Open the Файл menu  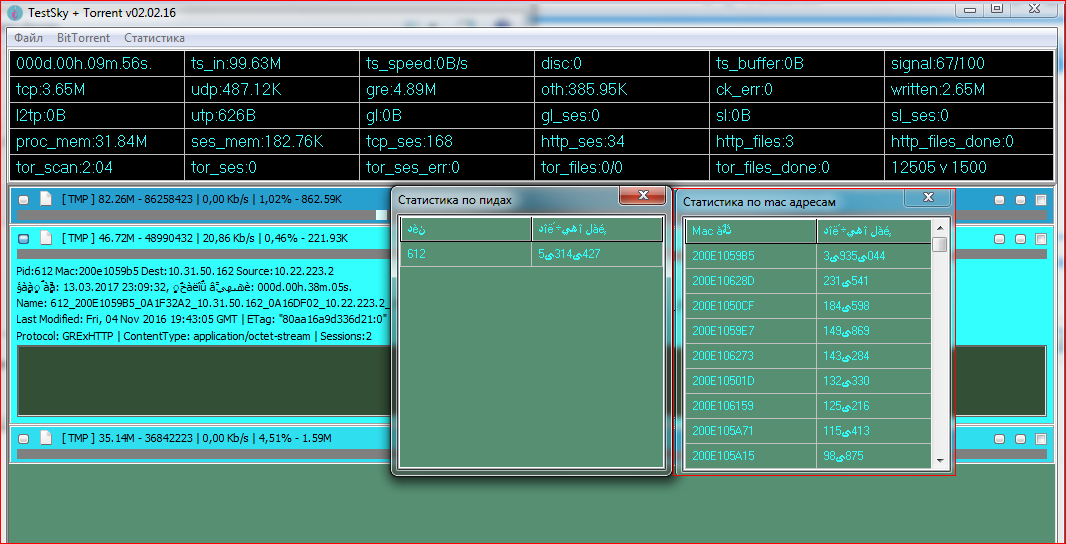(x=28, y=38)
